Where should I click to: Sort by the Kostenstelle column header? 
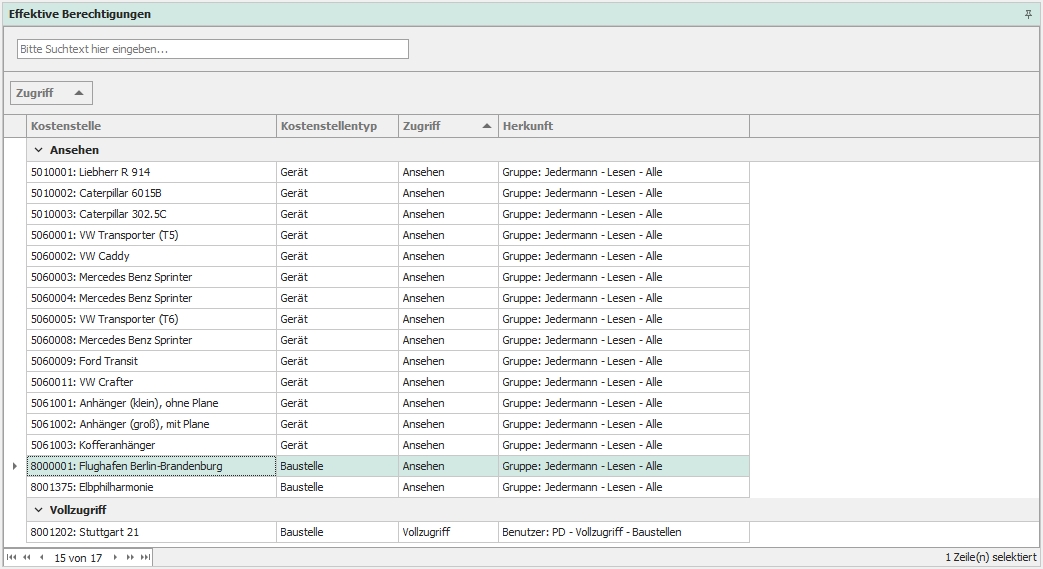(150, 126)
